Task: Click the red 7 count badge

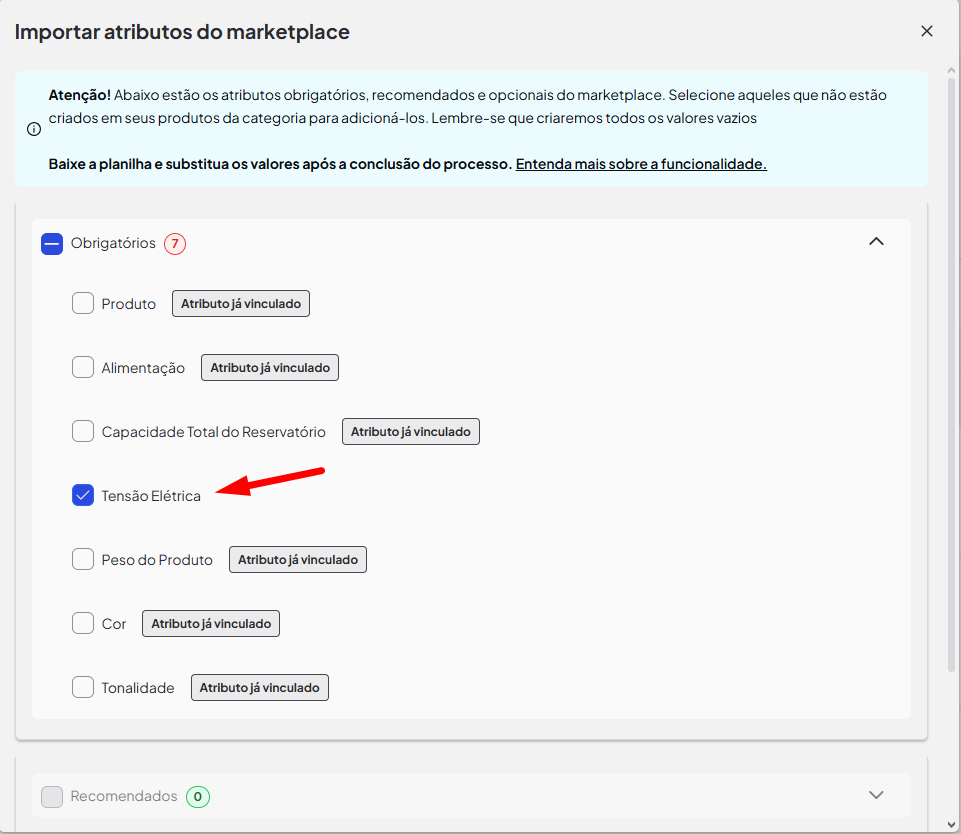Action: (x=175, y=243)
